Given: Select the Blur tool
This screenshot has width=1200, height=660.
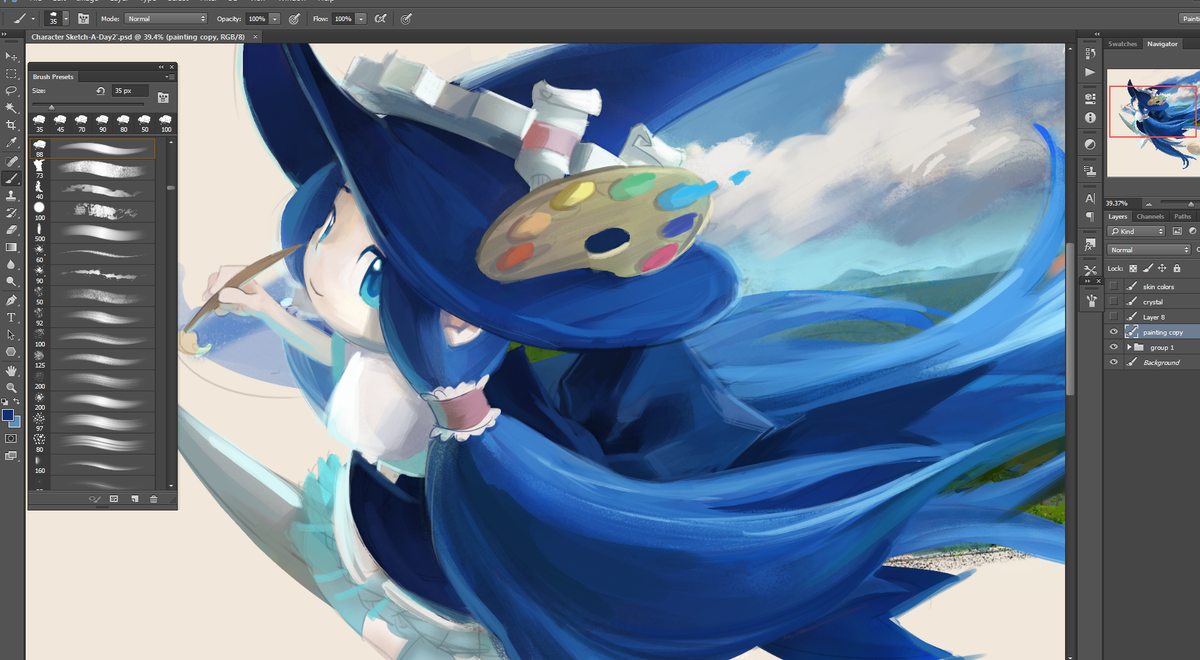Looking at the screenshot, I should tap(11, 264).
